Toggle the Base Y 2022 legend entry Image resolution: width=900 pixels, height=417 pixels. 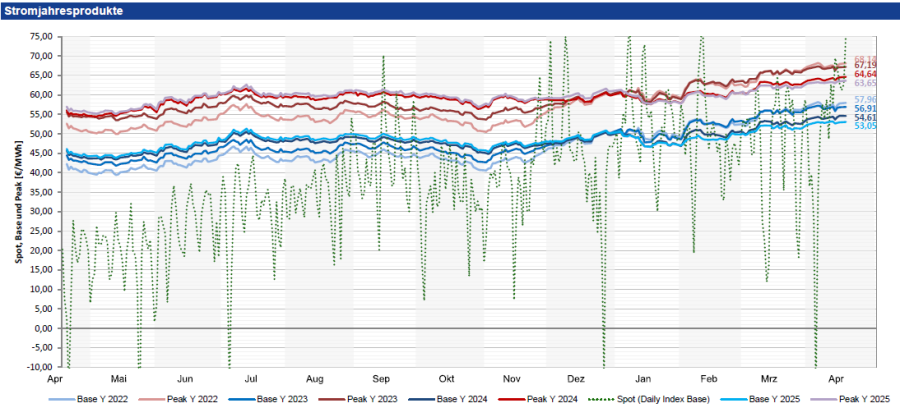click(102, 399)
